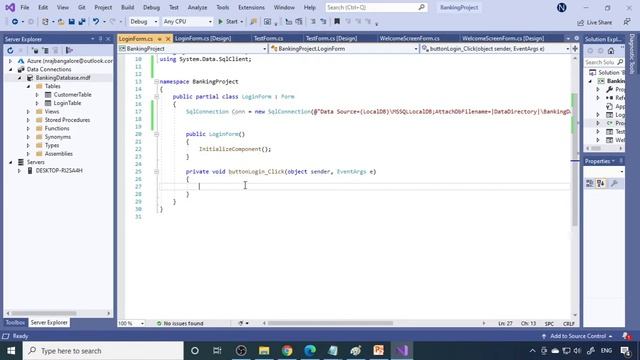Click the No issues found indicator
The image size is (640, 360).
point(180,323)
